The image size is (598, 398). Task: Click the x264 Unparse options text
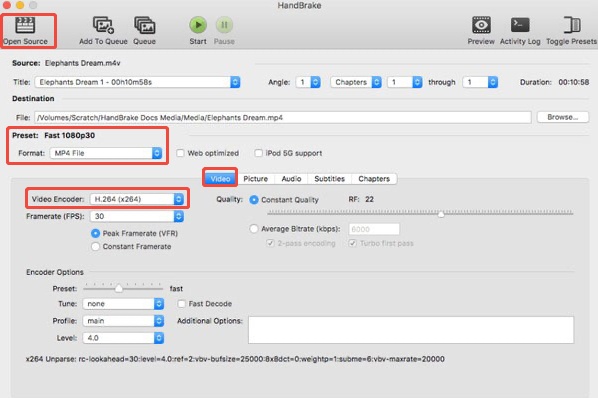pyautogui.click(x=235, y=359)
